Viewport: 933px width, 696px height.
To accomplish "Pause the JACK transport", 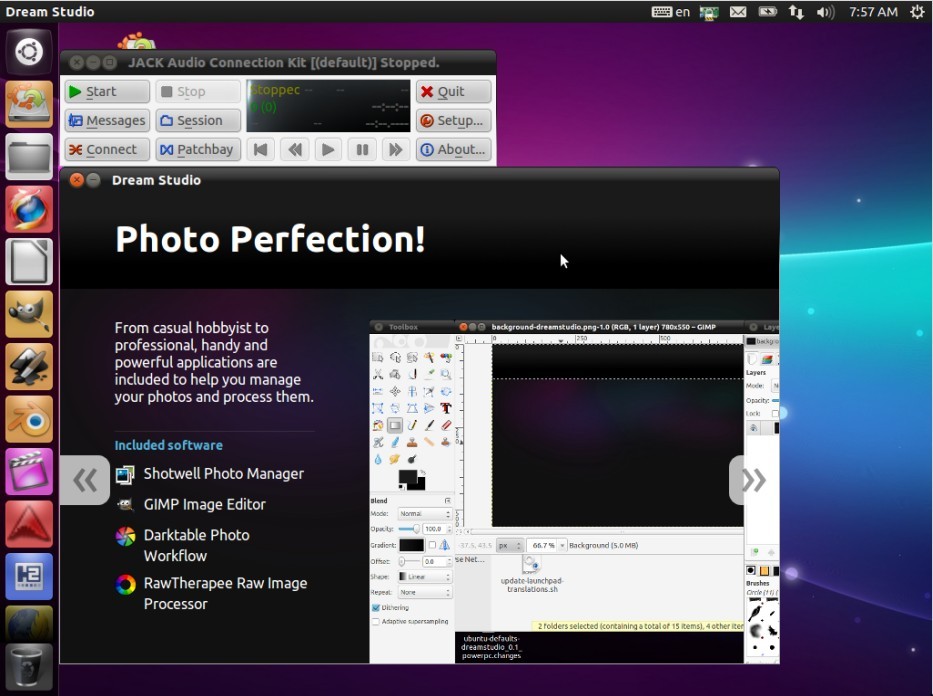I will (x=362, y=149).
